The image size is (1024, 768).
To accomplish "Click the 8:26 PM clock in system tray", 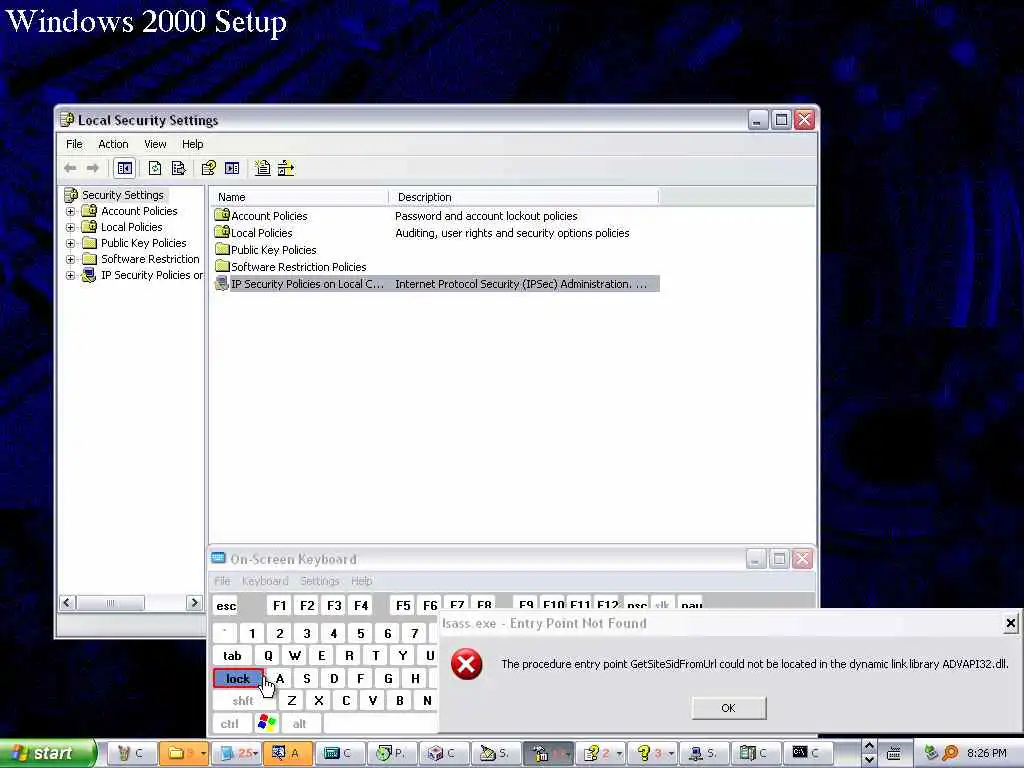I will coord(987,753).
